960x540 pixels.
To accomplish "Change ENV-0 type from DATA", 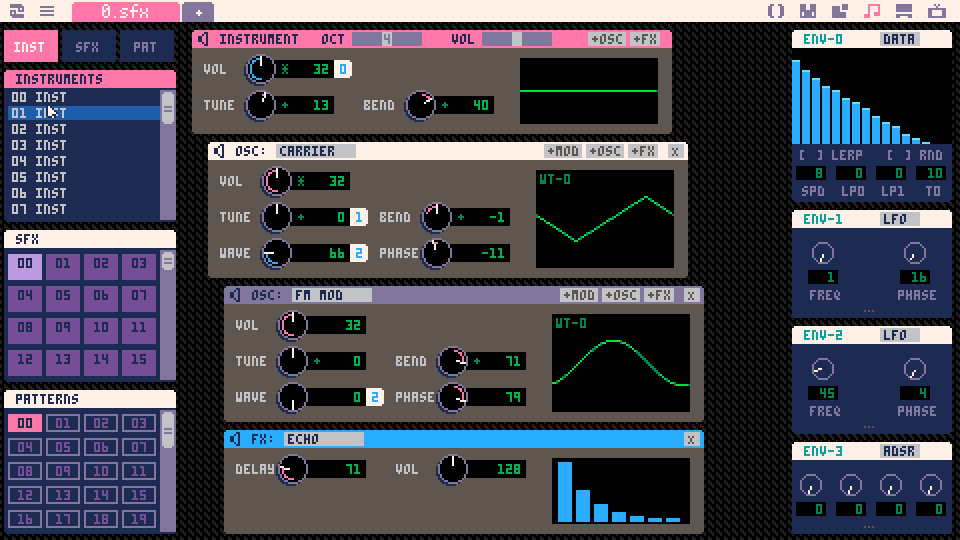I will point(899,39).
